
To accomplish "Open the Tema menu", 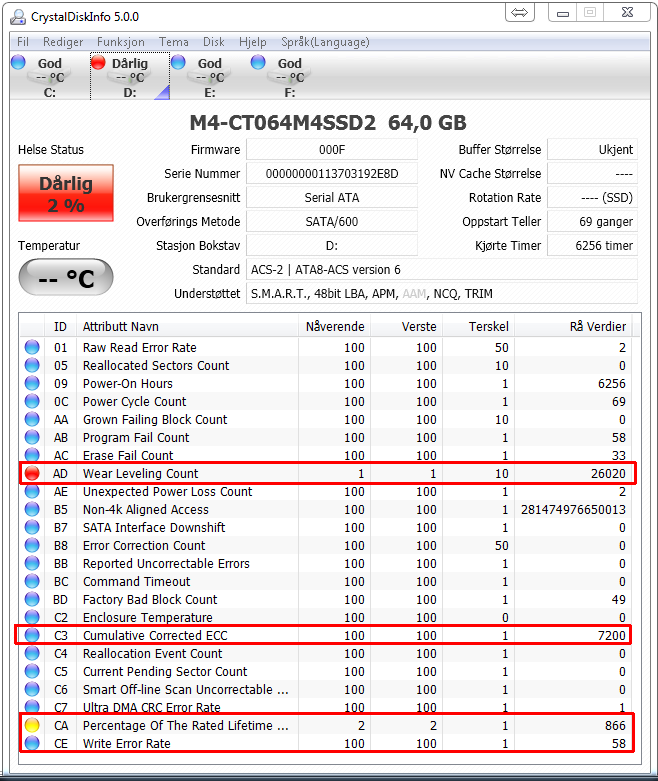I will 173,42.
